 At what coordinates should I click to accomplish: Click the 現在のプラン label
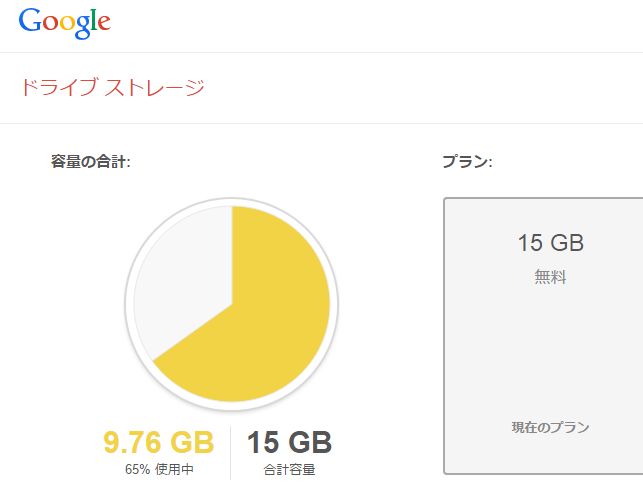(x=550, y=427)
